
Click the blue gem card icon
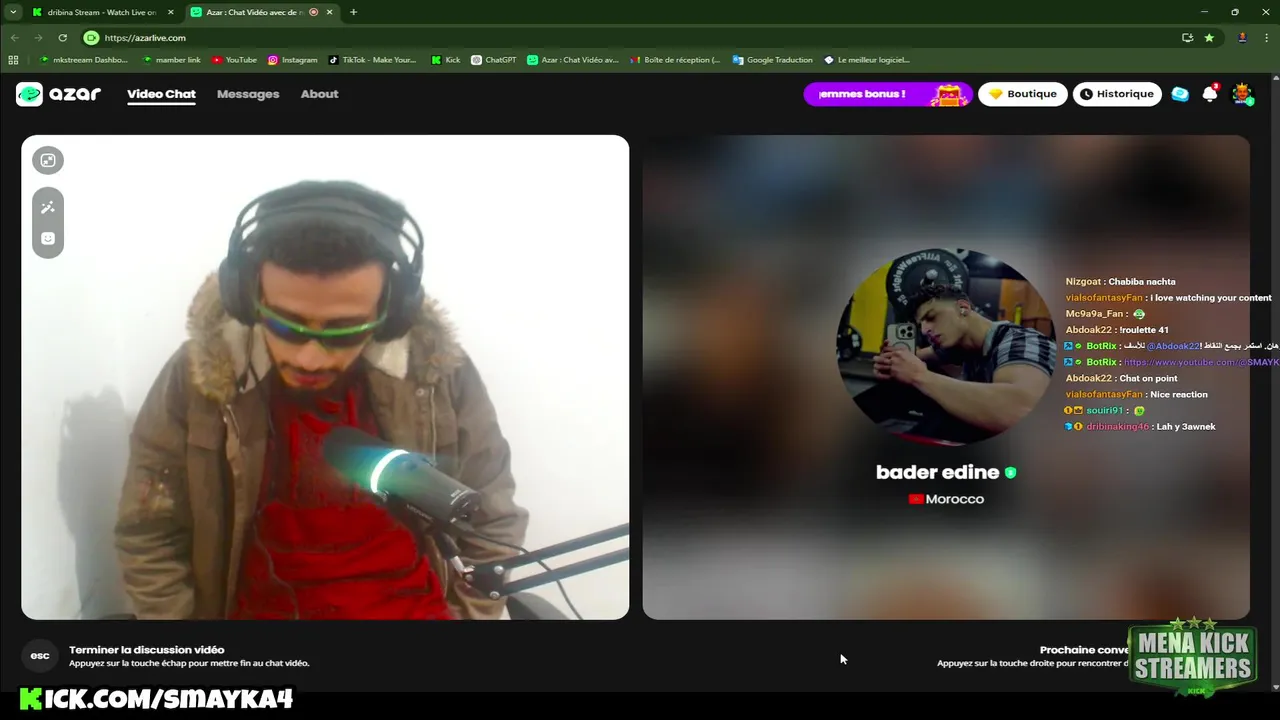1180,94
